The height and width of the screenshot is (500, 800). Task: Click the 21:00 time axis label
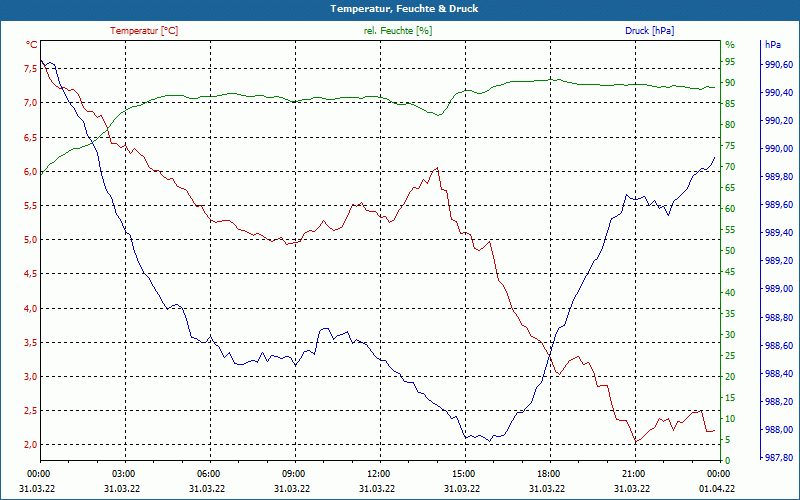633,473
